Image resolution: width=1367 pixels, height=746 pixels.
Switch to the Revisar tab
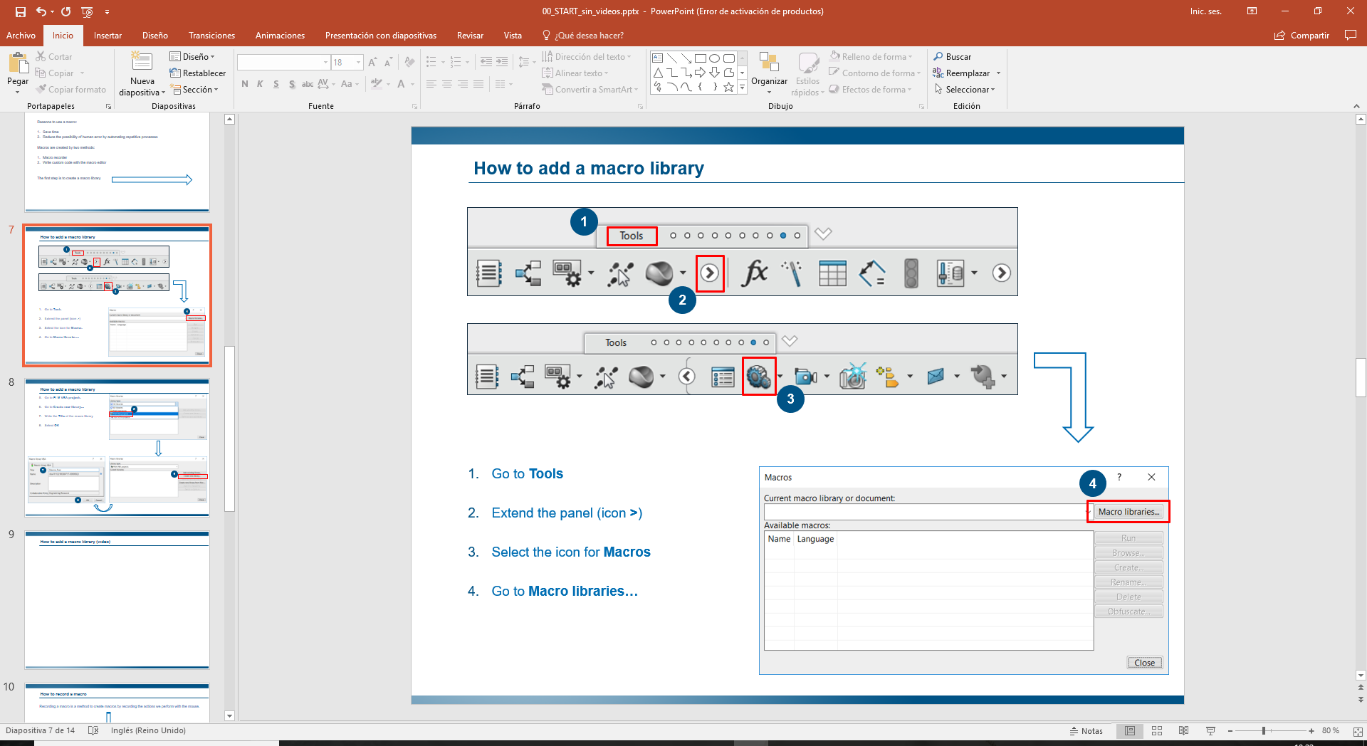[470, 35]
